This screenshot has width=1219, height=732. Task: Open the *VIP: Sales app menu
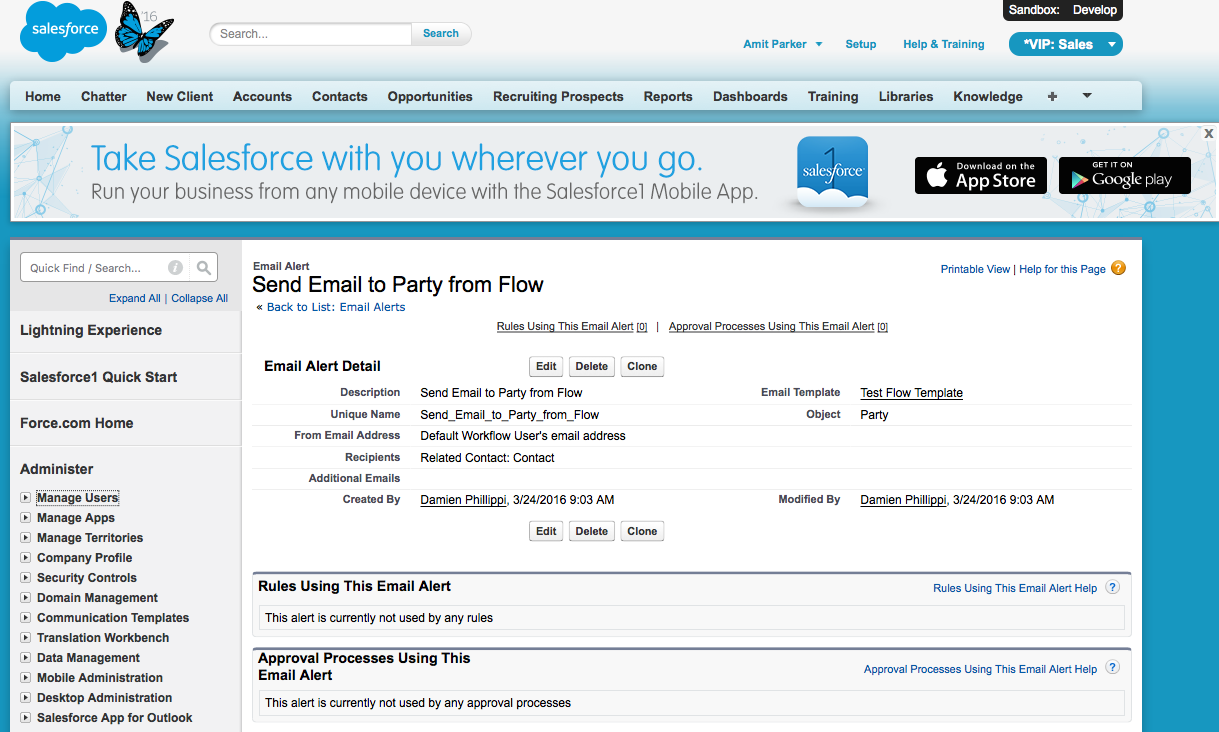1066,44
